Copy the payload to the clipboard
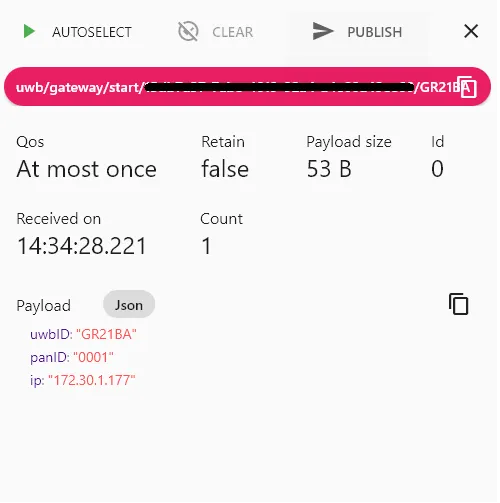 pyautogui.click(x=459, y=304)
